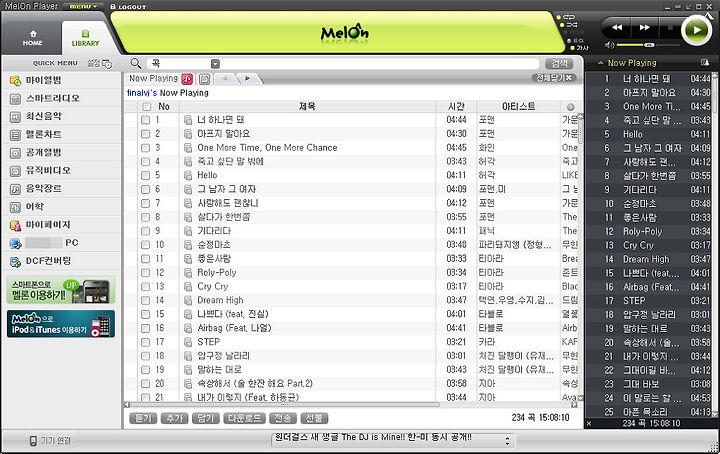The height and width of the screenshot is (454, 720).
Task: Mute sound via the speaker icon
Action: tap(609, 45)
